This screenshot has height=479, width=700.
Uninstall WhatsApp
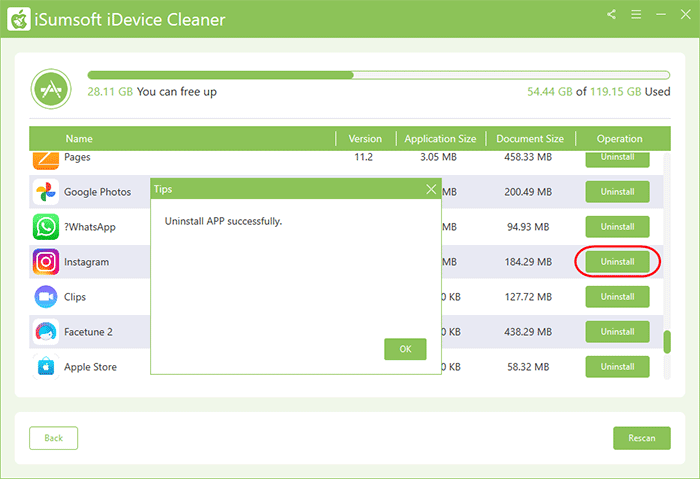point(617,227)
